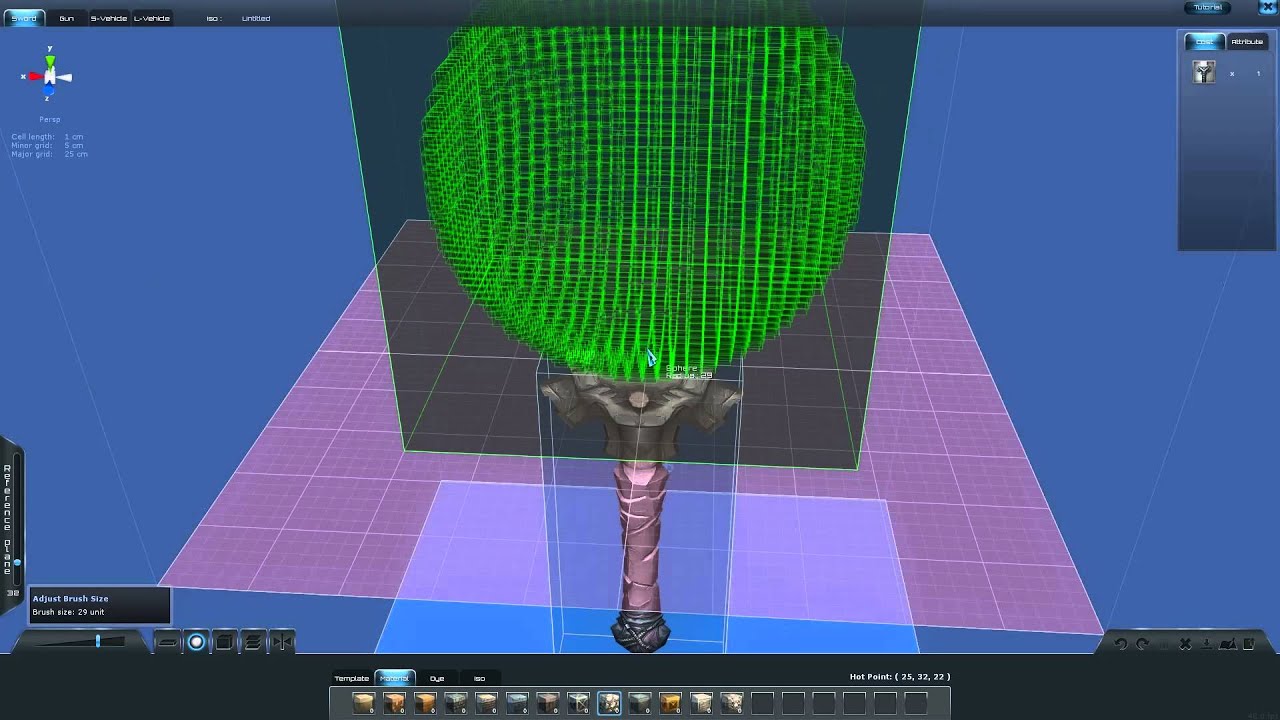This screenshot has width=1280, height=720.
Task: Select the flat plane brush tool
Action: tap(167, 642)
